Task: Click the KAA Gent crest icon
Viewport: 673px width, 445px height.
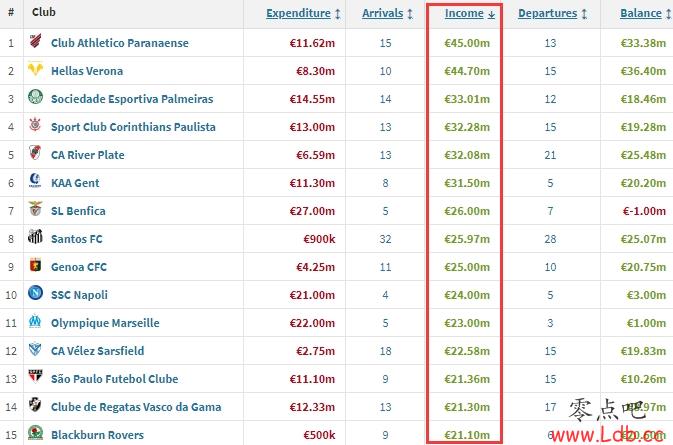Action: point(35,183)
